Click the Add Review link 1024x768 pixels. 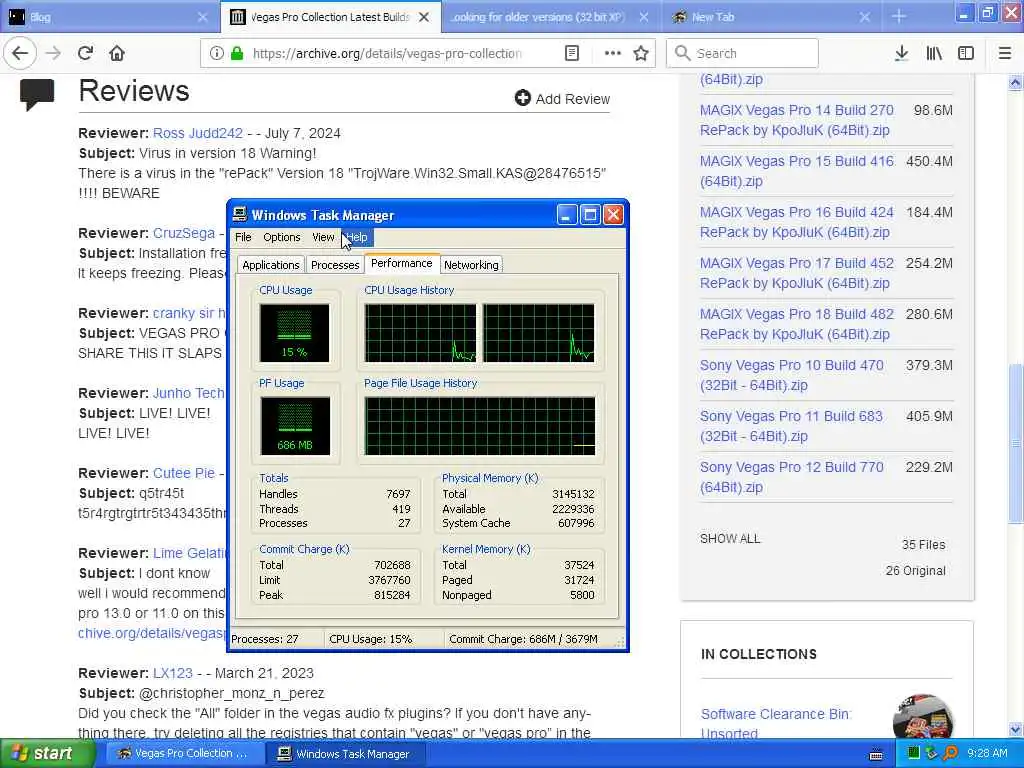click(x=562, y=99)
